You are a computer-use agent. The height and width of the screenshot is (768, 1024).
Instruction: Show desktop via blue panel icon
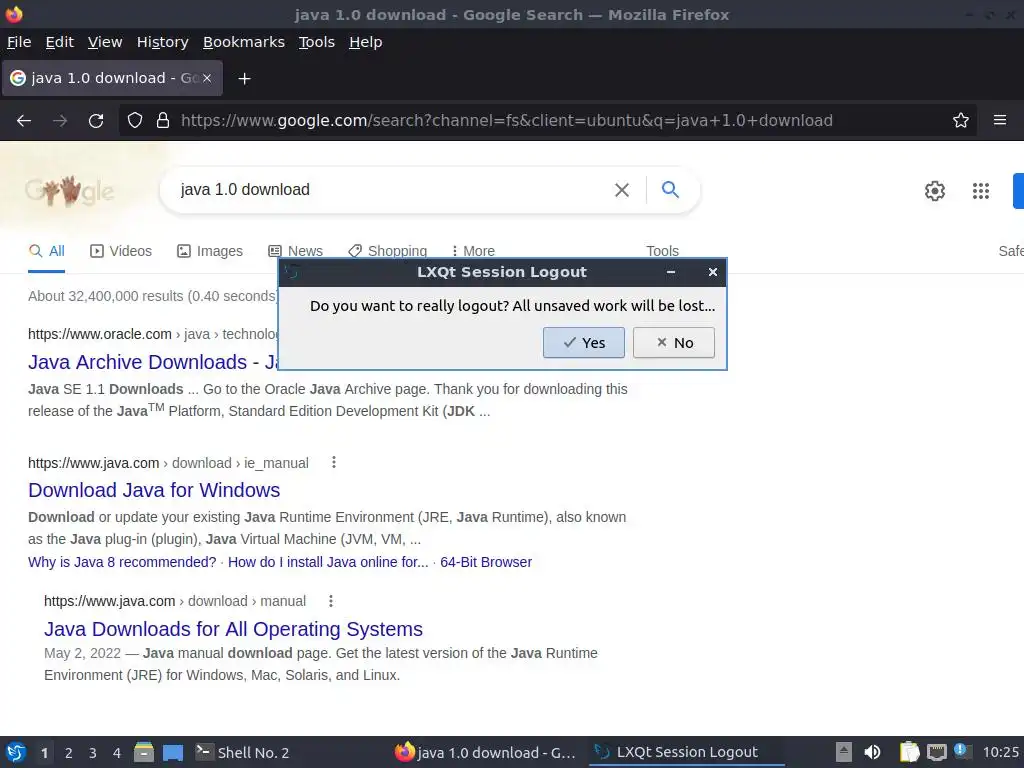click(173, 752)
